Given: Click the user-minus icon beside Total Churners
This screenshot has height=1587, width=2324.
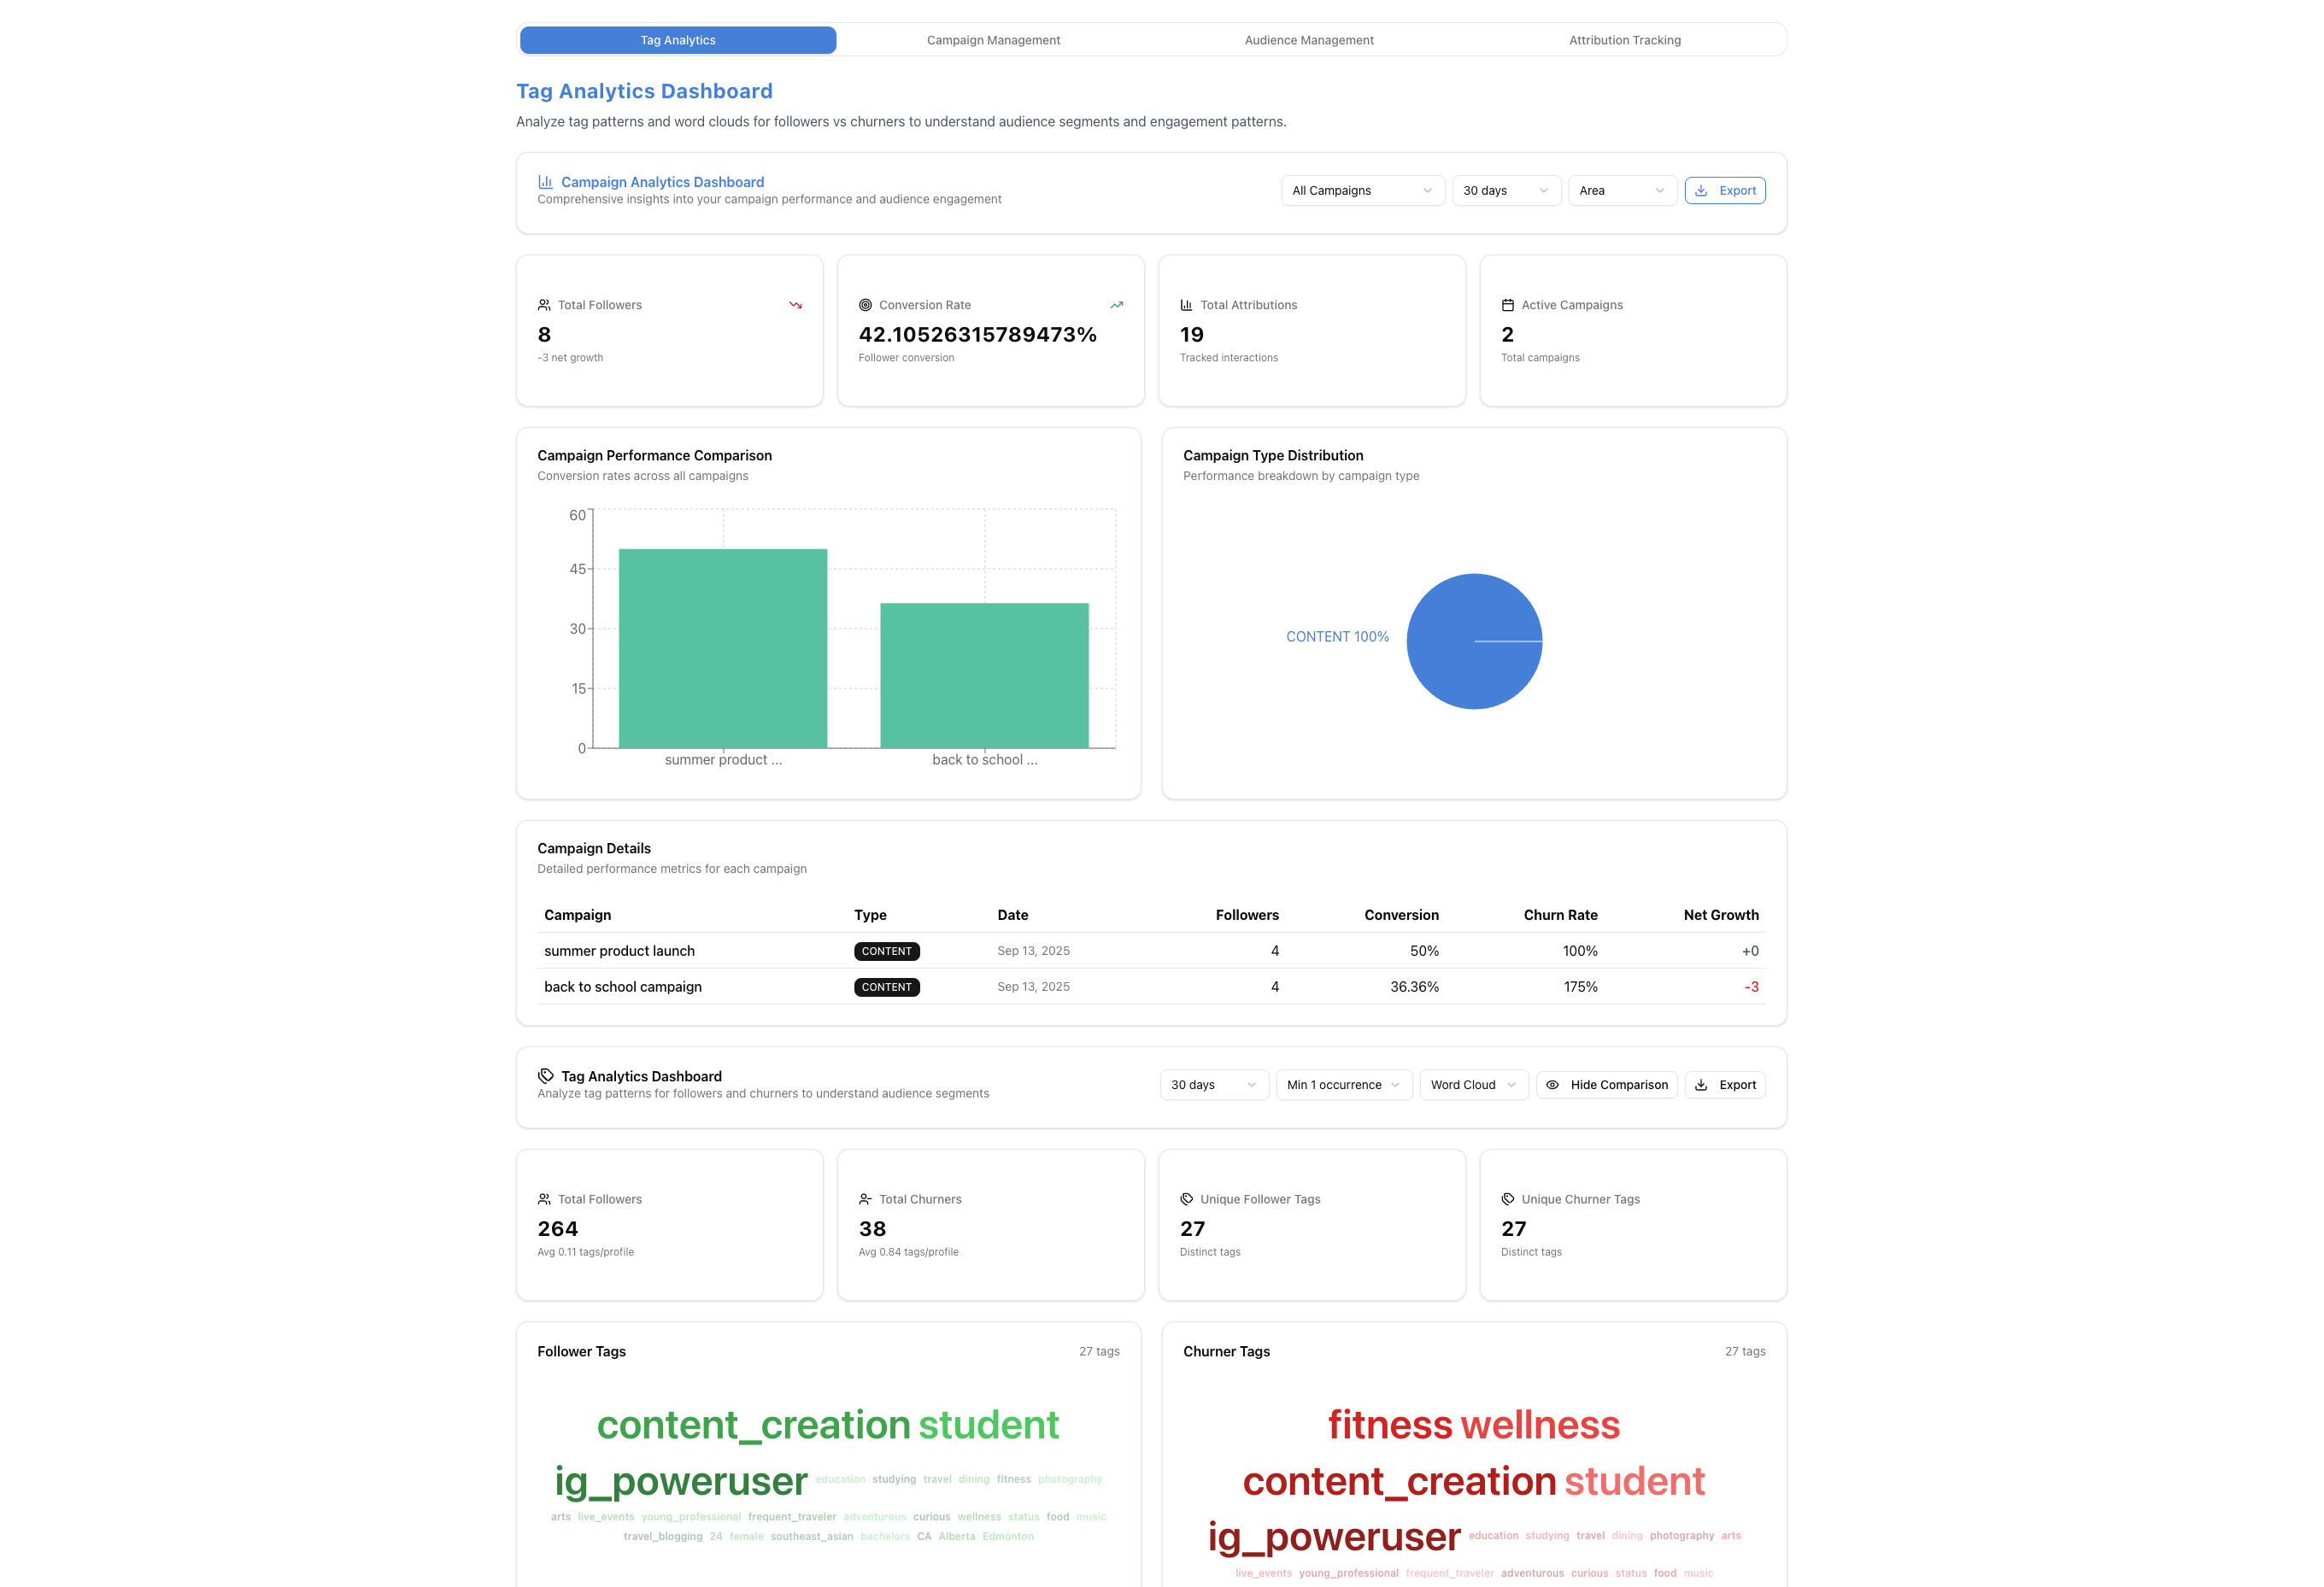Looking at the screenshot, I should [x=865, y=1199].
